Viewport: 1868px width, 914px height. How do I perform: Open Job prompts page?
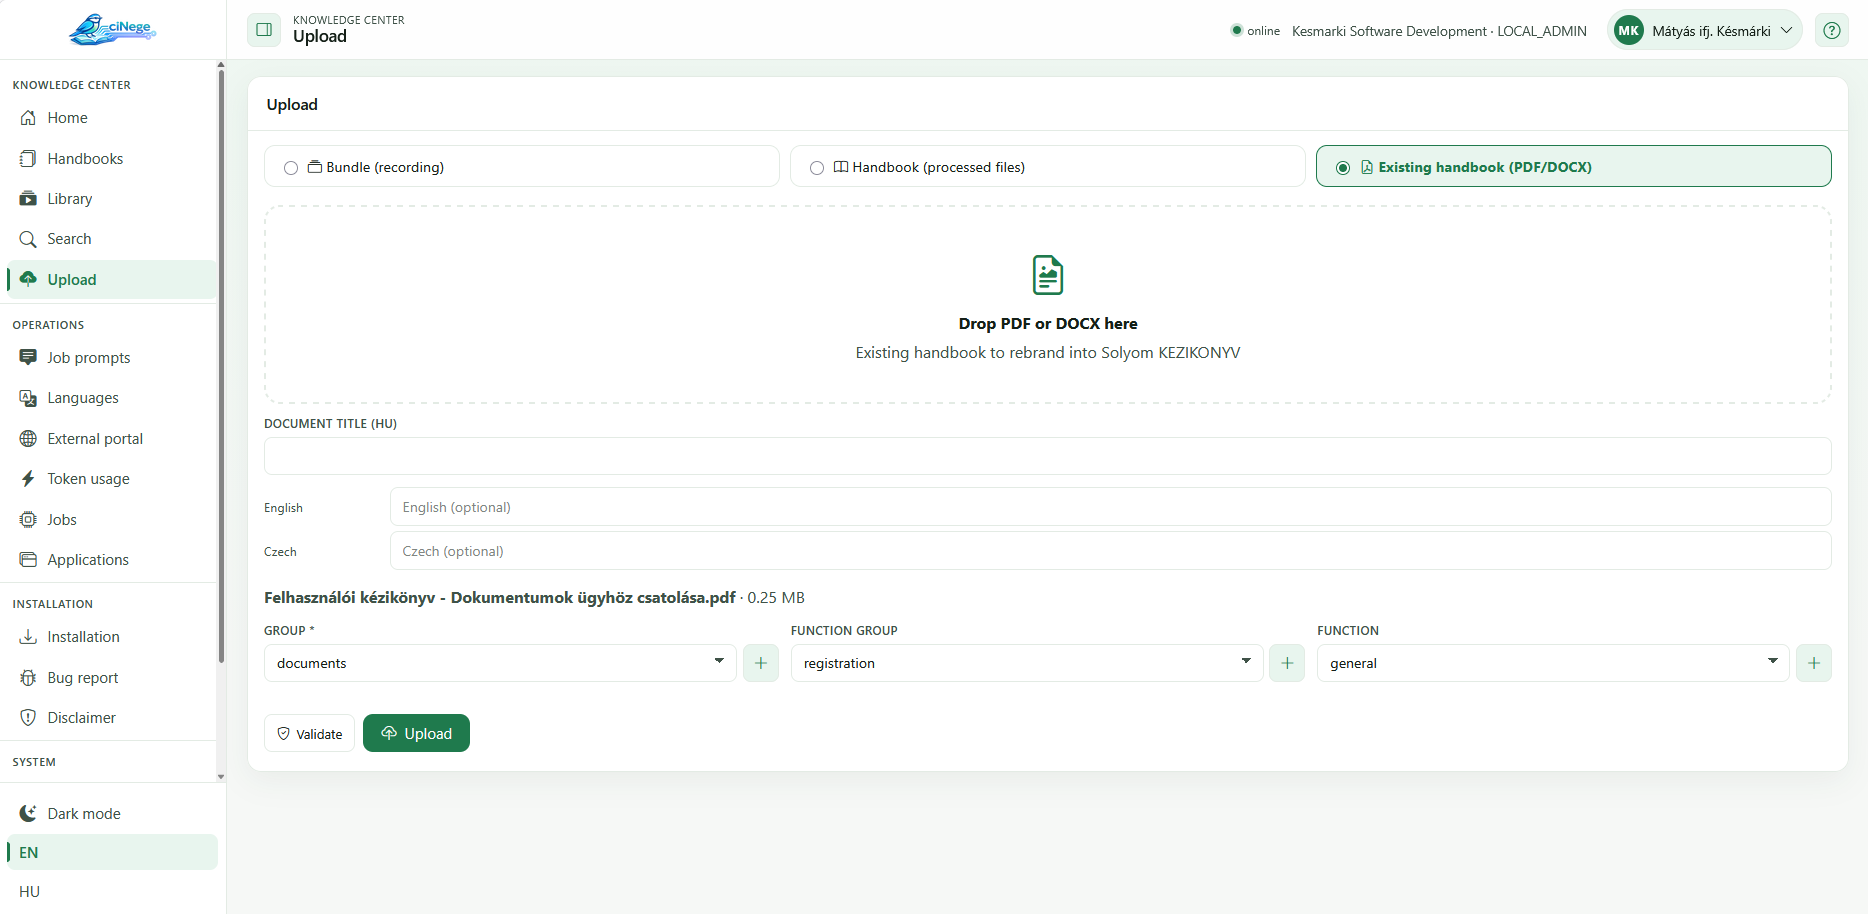pyautogui.click(x=112, y=358)
